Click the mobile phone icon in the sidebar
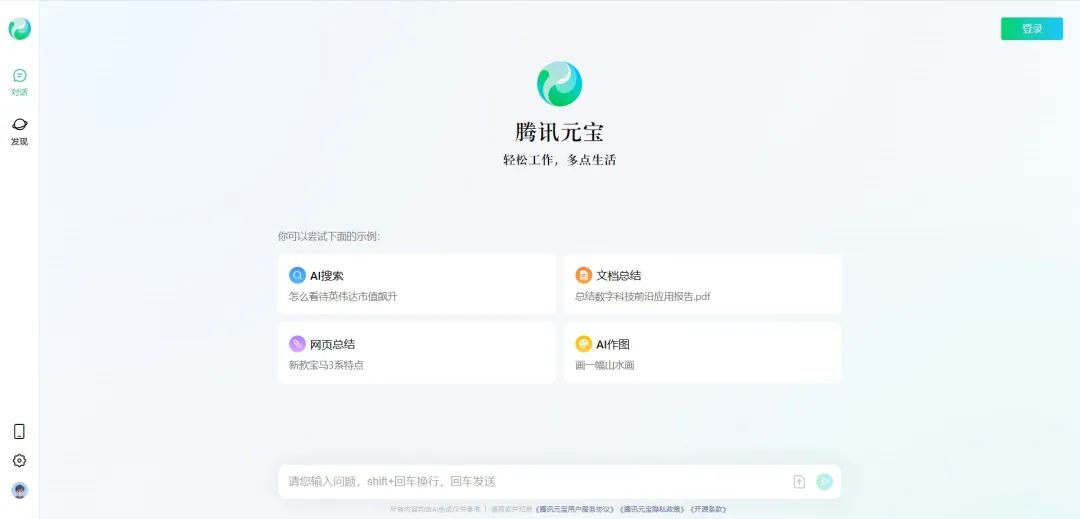 (19, 432)
